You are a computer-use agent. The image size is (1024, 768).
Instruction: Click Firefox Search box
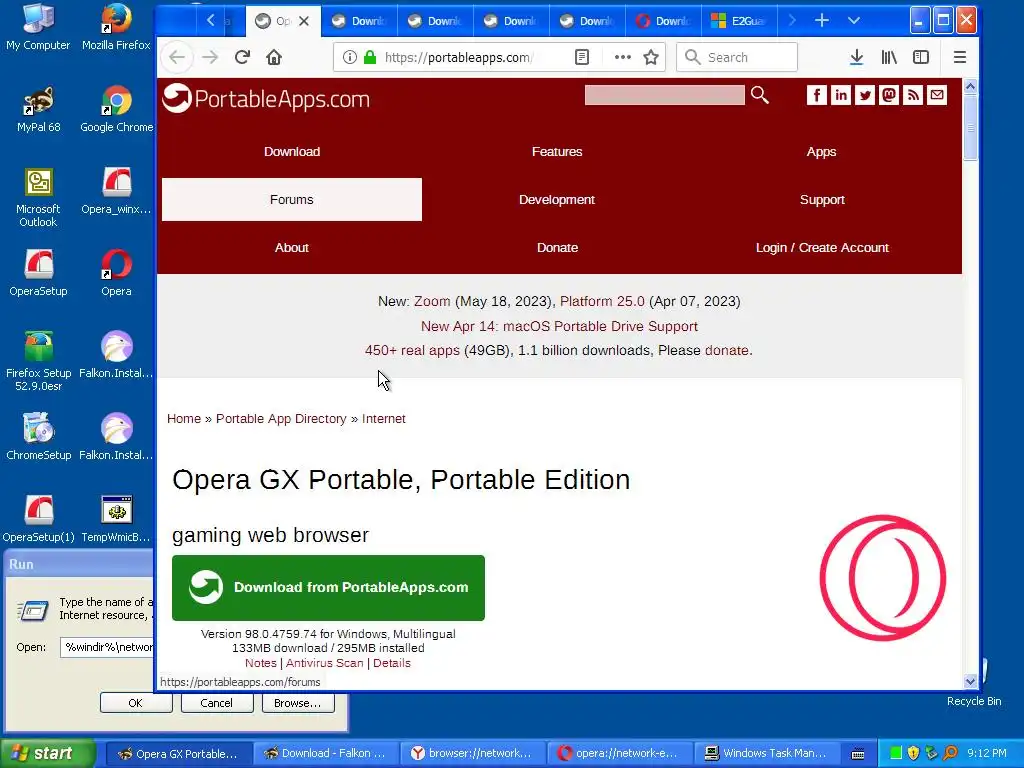[737, 57]
